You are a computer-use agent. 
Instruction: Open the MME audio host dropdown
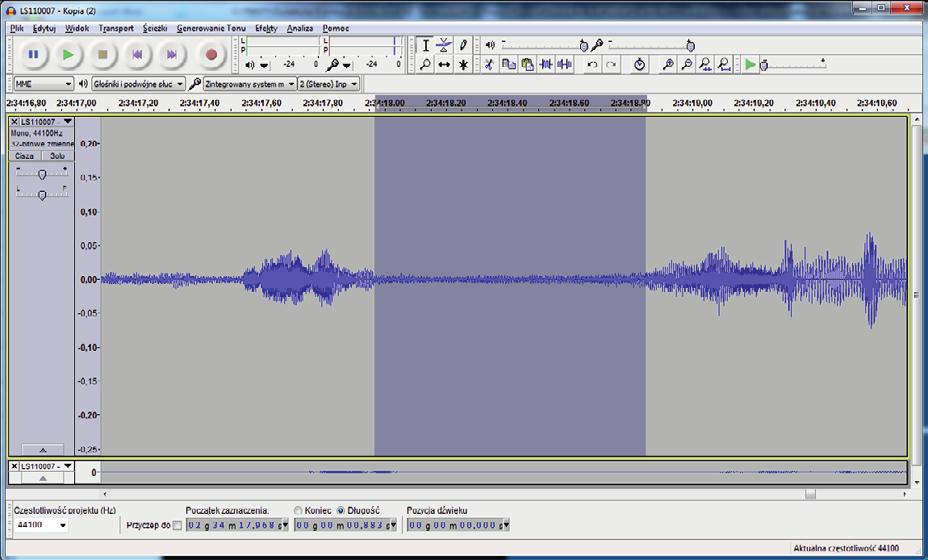click(x=43, y=84)
